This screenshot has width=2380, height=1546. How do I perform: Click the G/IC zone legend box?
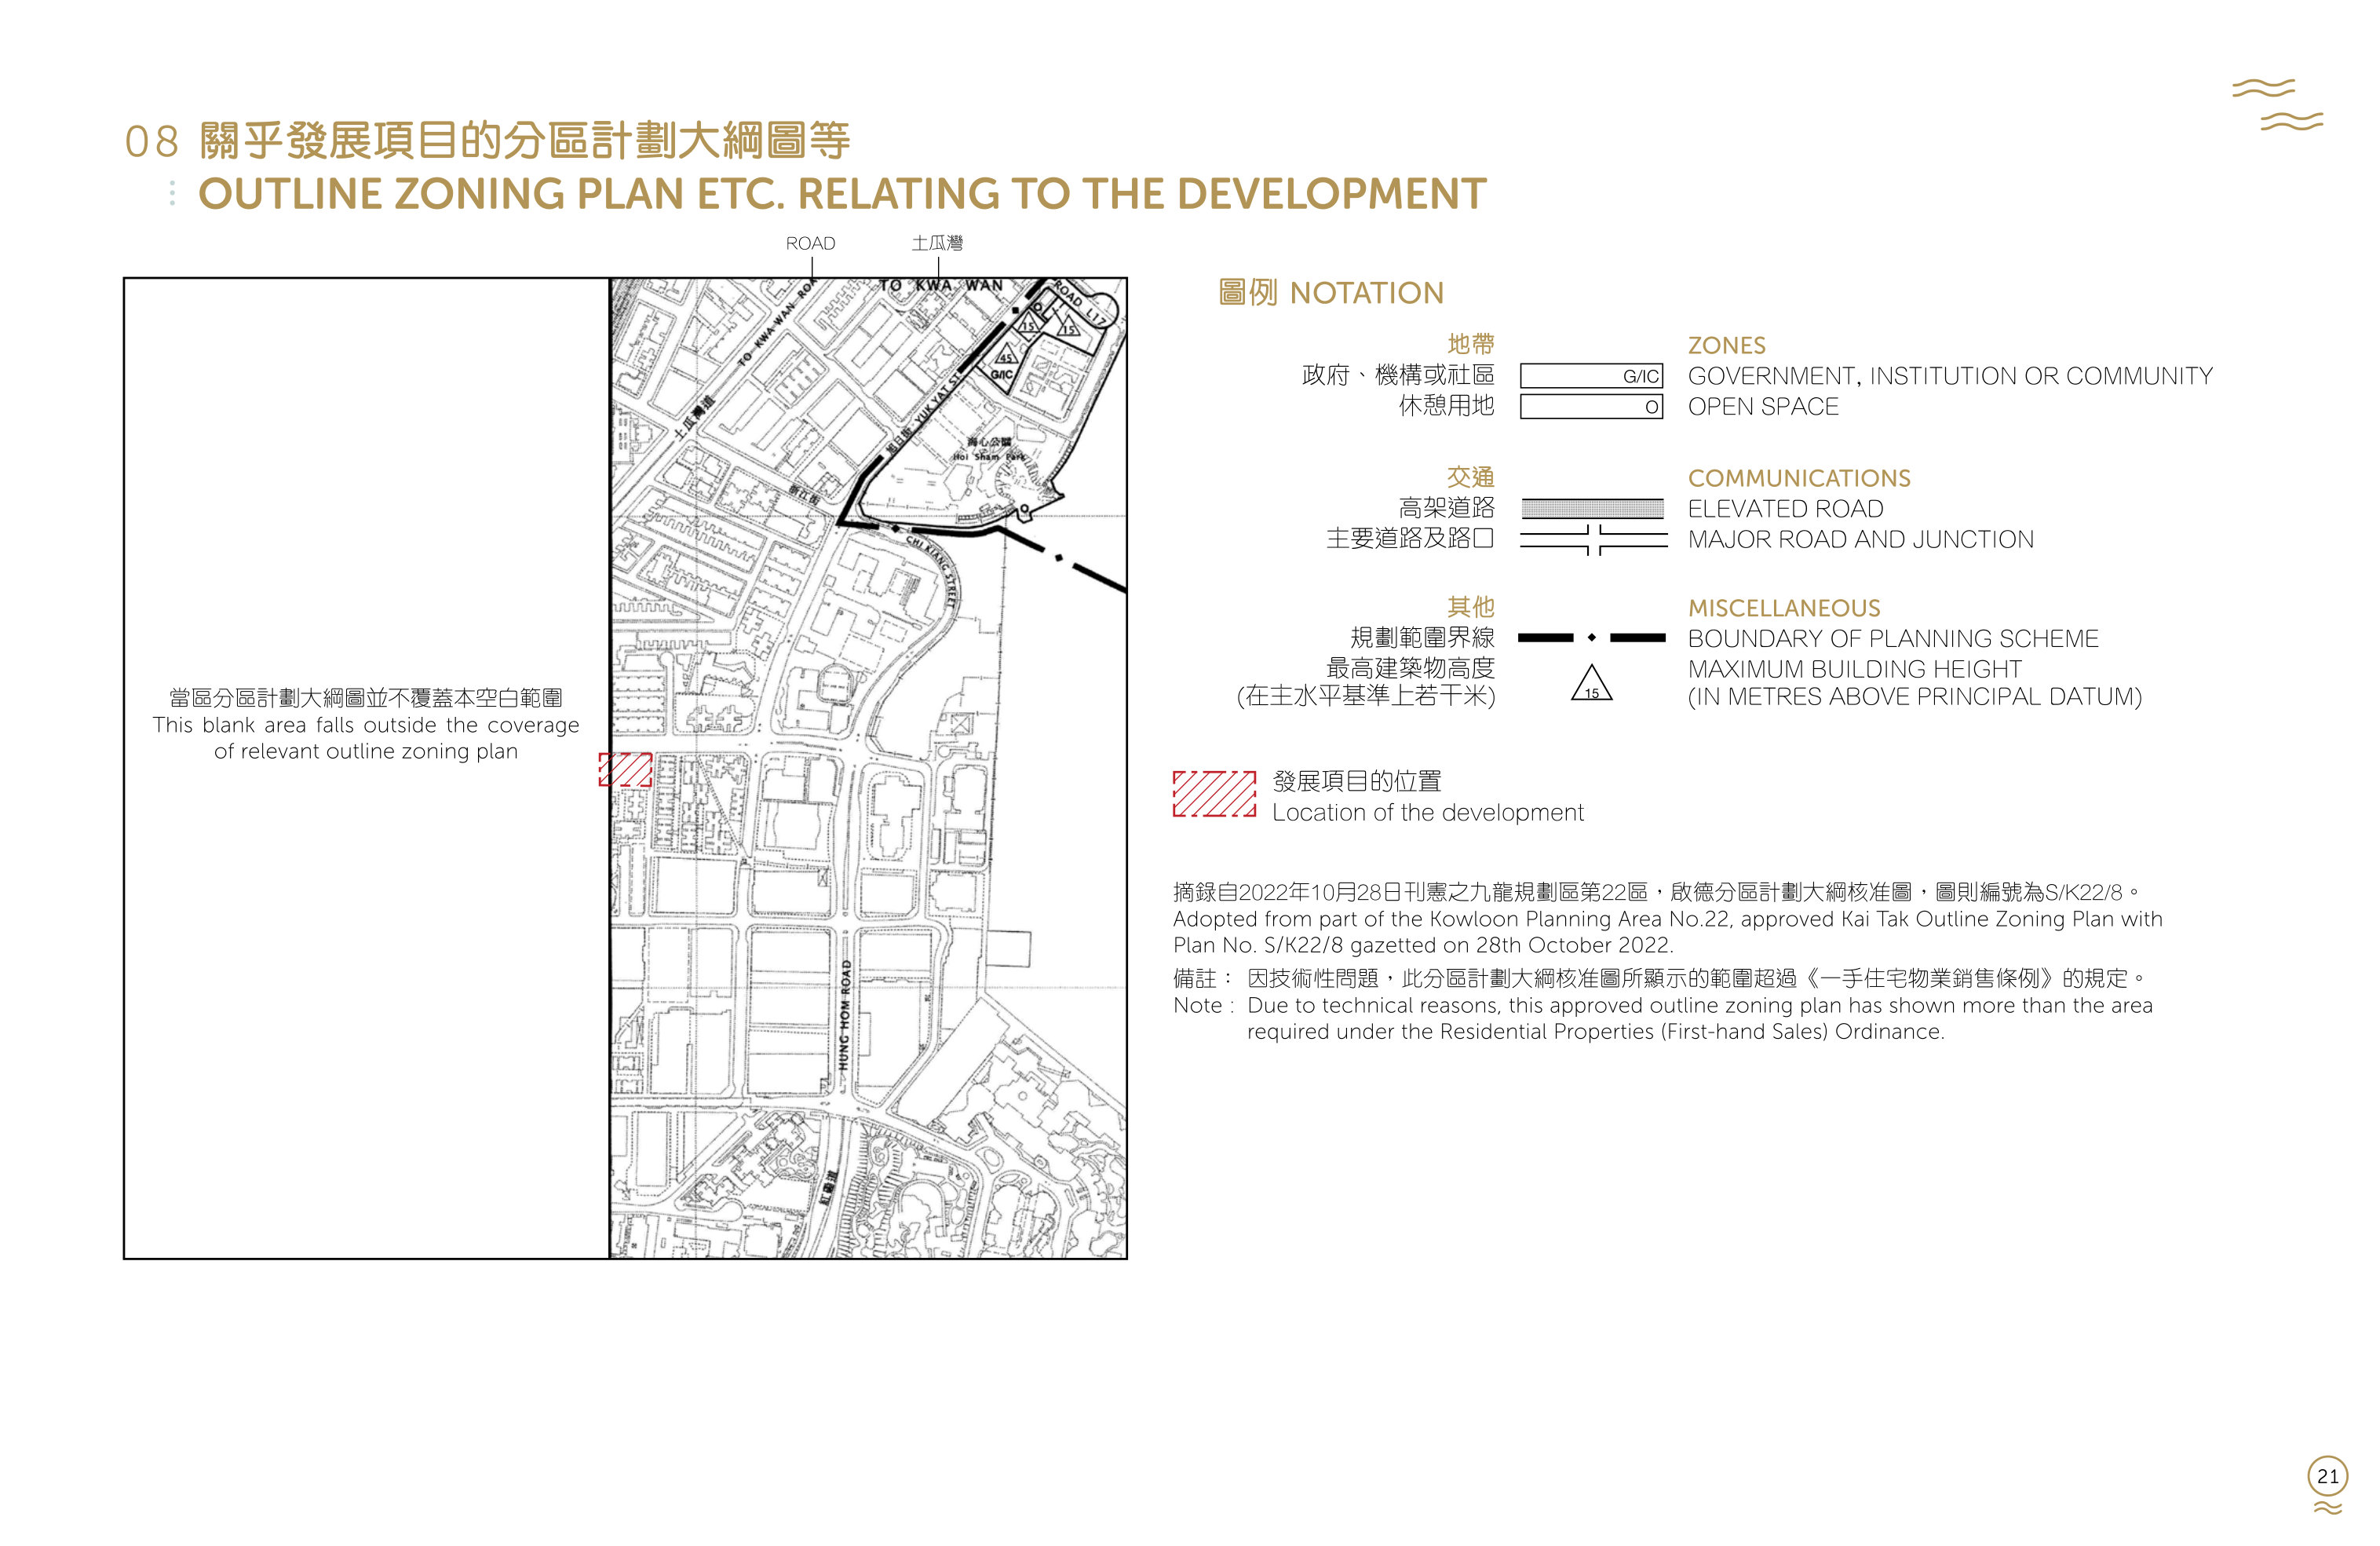point(1591,376)
